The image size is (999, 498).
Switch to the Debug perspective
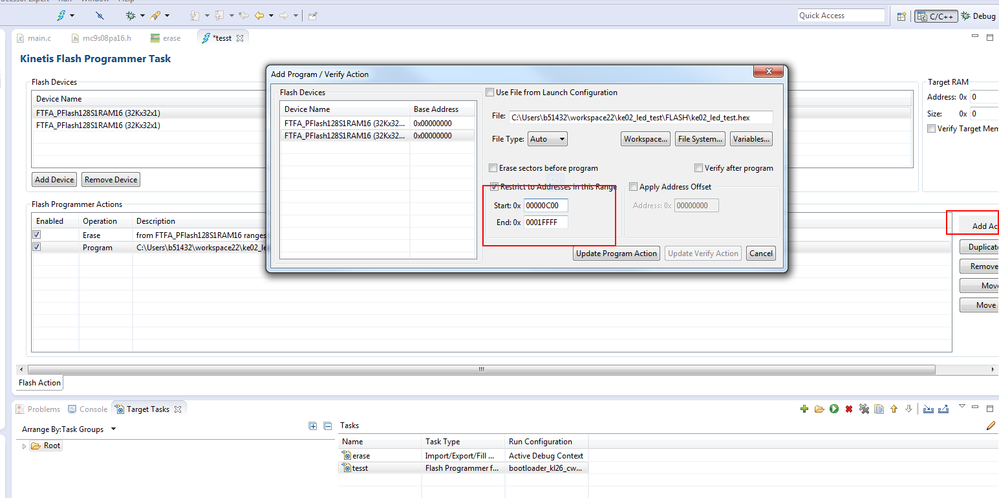click(x=978, y=16)
